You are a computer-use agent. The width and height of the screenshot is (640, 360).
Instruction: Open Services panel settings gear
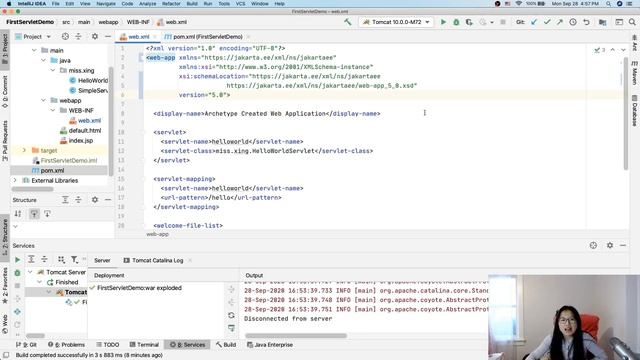[x=610, y=245]
